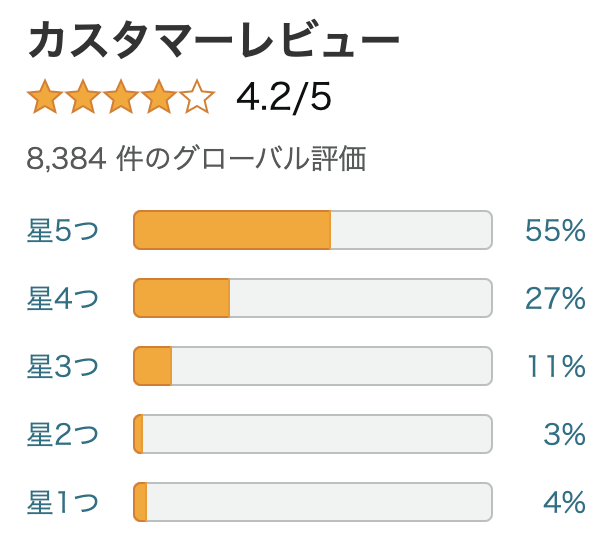The width and height of the screenshot is (616, 548).
Task: Open the 星5つ reviews link
Action: click(62, 230)
